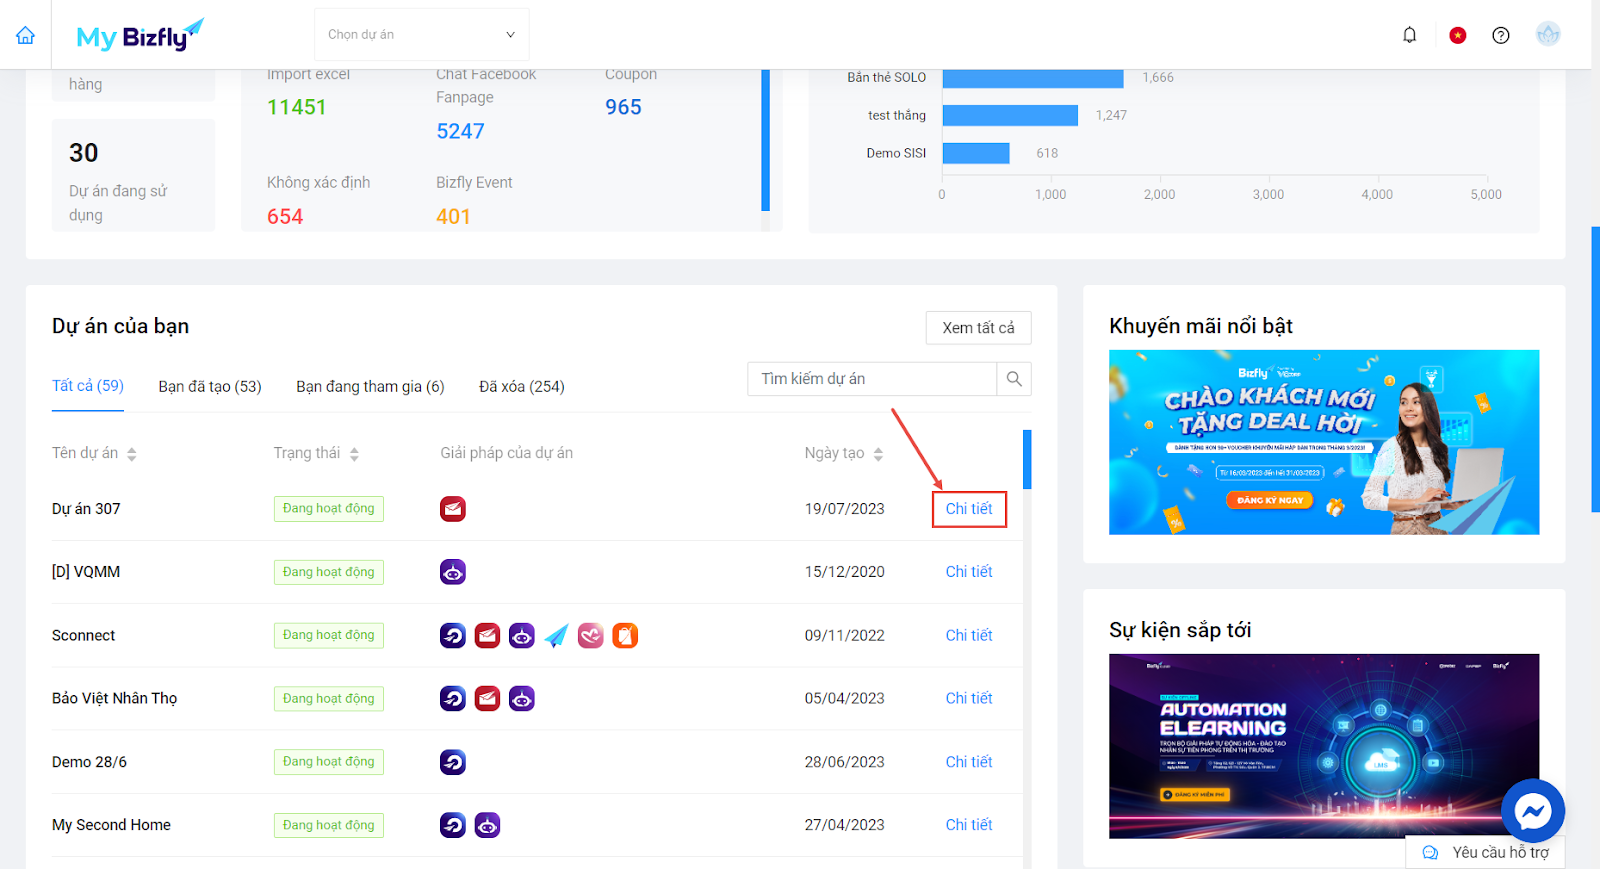The width and height of the screenshot is (1600, 869).
Task: Open the Chọn dự án dropdown
Action: [x=422, y=35]
